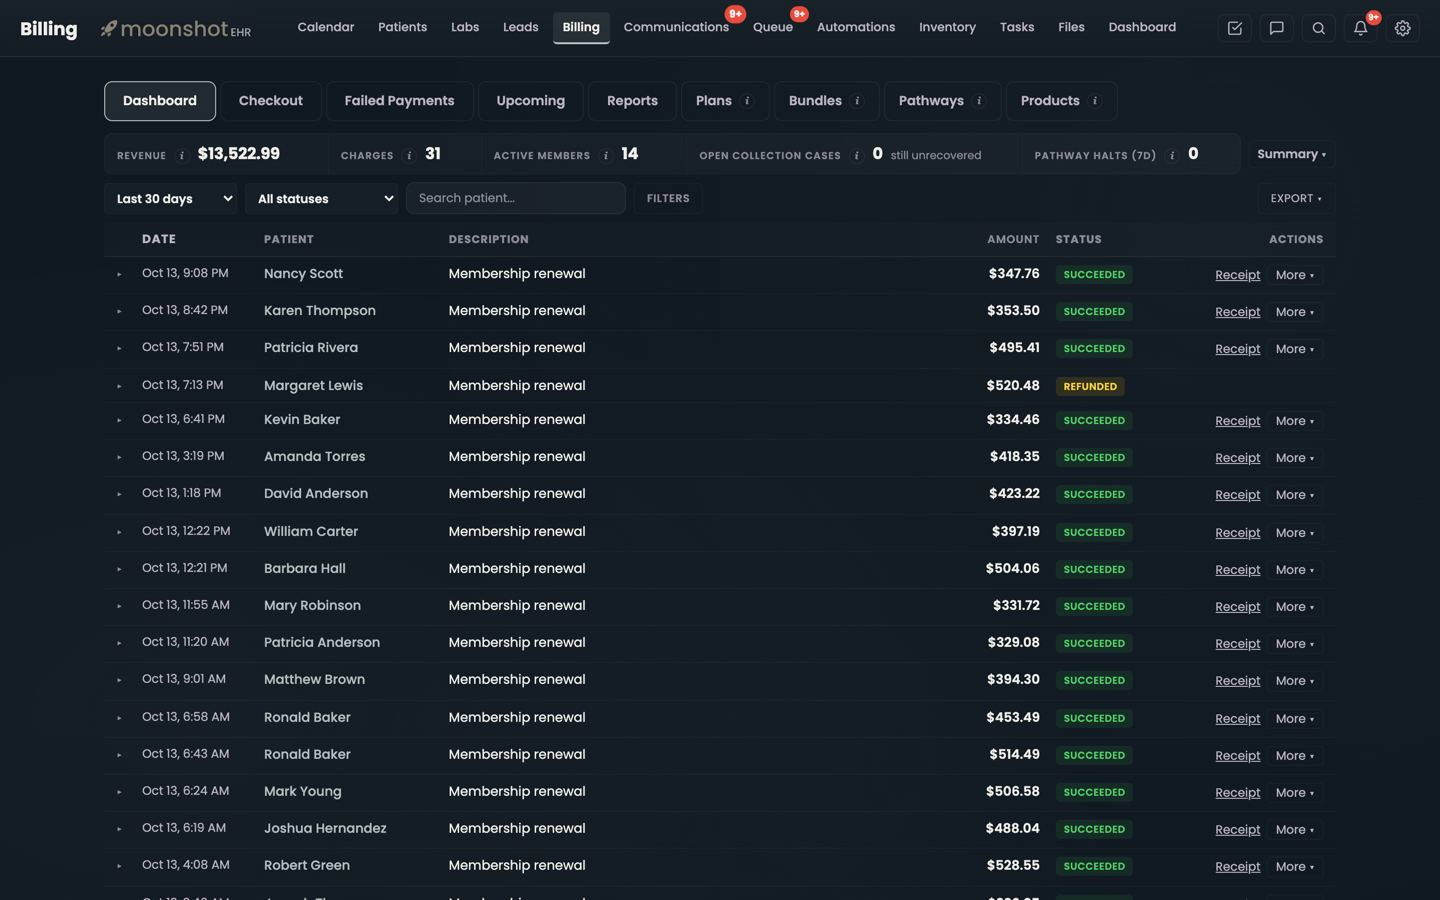
Task: Show info icon for Active Members
Action: pyautogui.click(x=606, y=155)
